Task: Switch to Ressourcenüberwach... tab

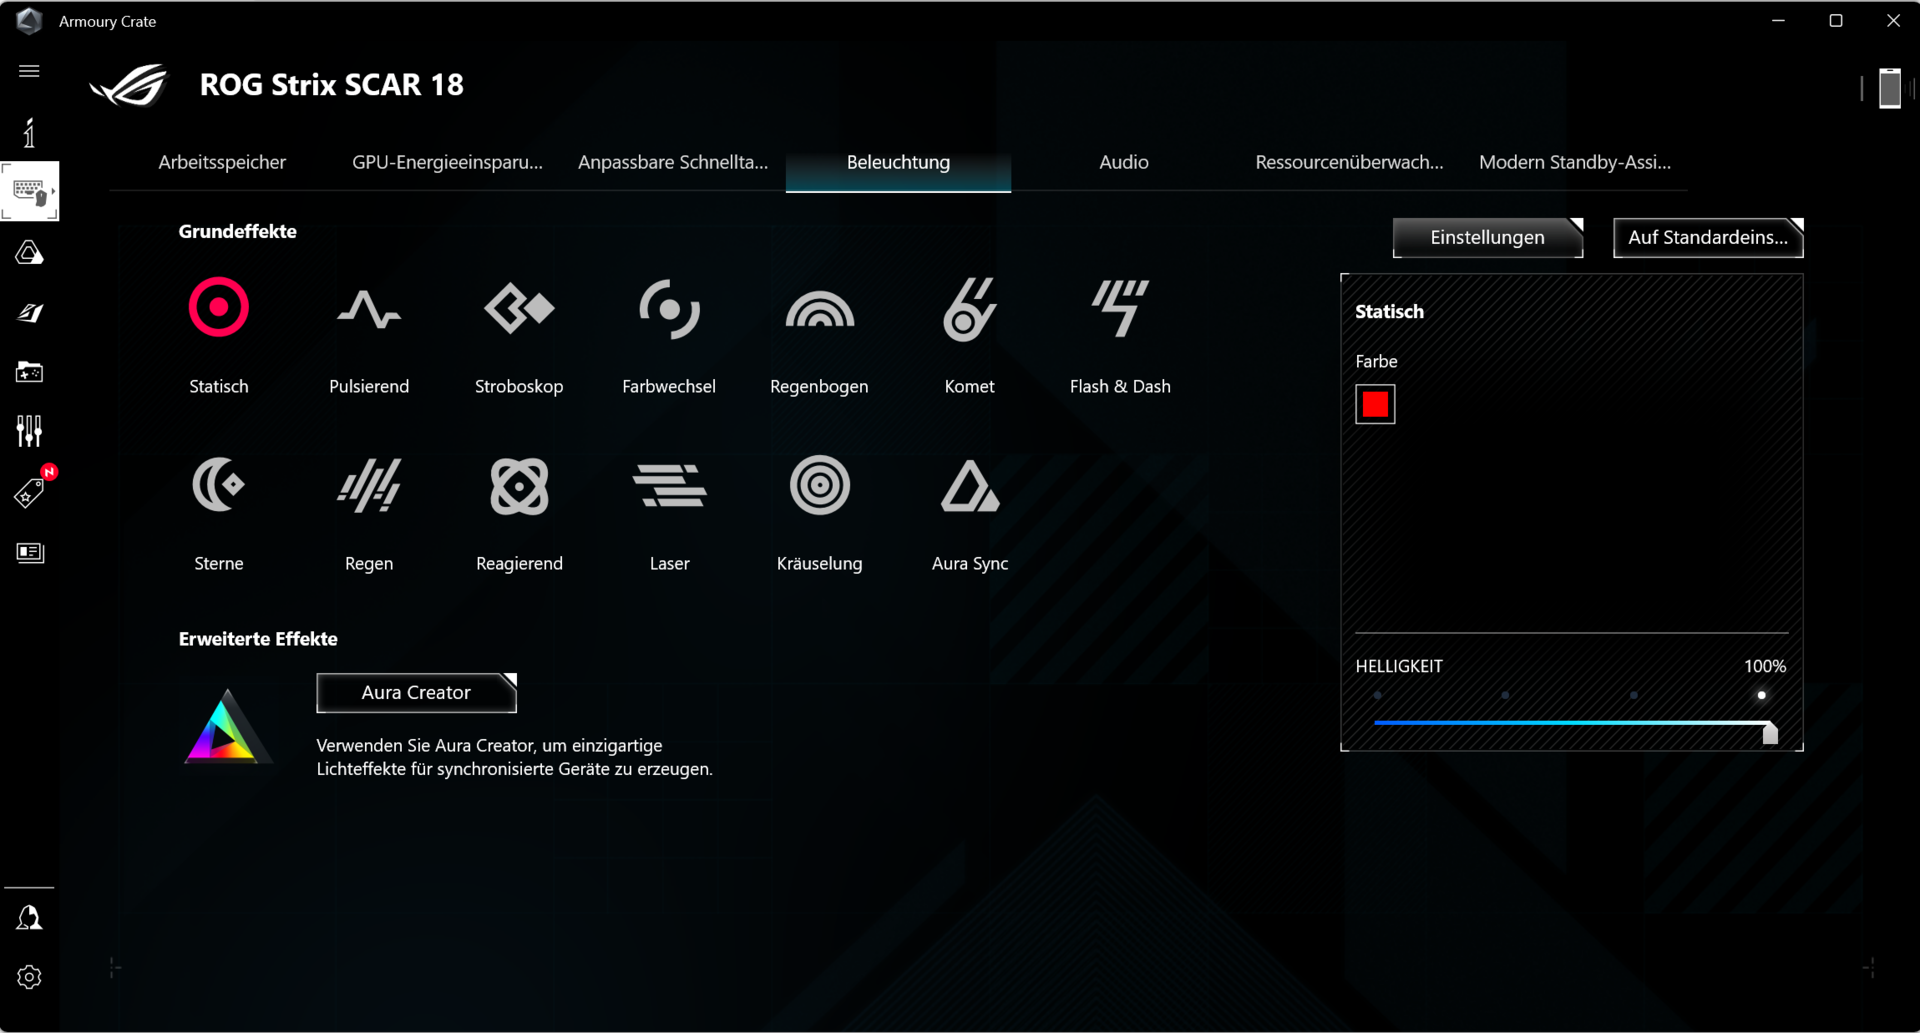Action: pyautogui.click(x=1349, y=162)
